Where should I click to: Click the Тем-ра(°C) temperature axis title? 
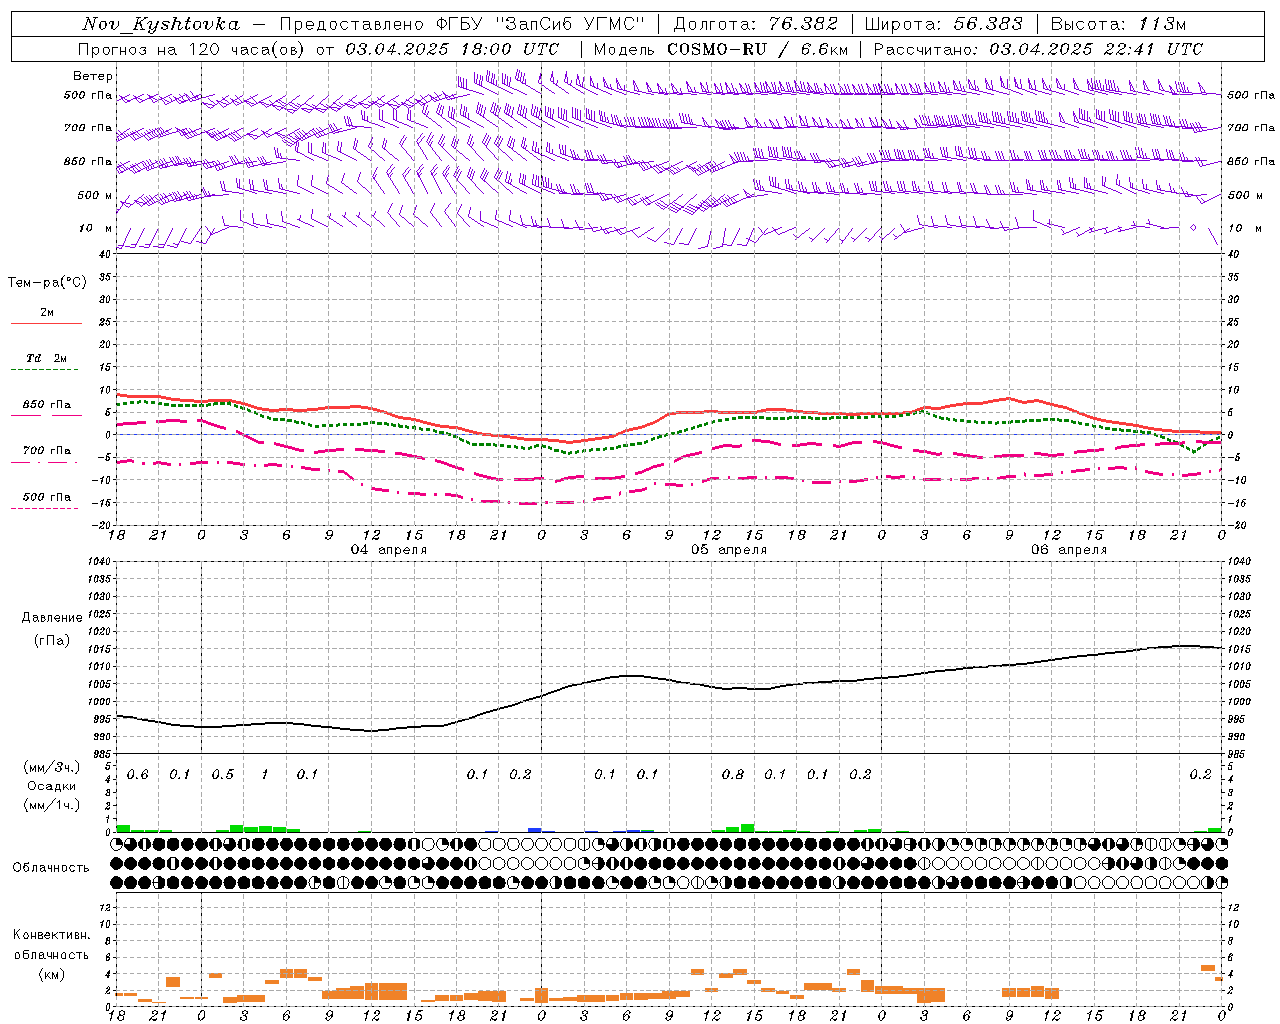(x=47, y=283)
